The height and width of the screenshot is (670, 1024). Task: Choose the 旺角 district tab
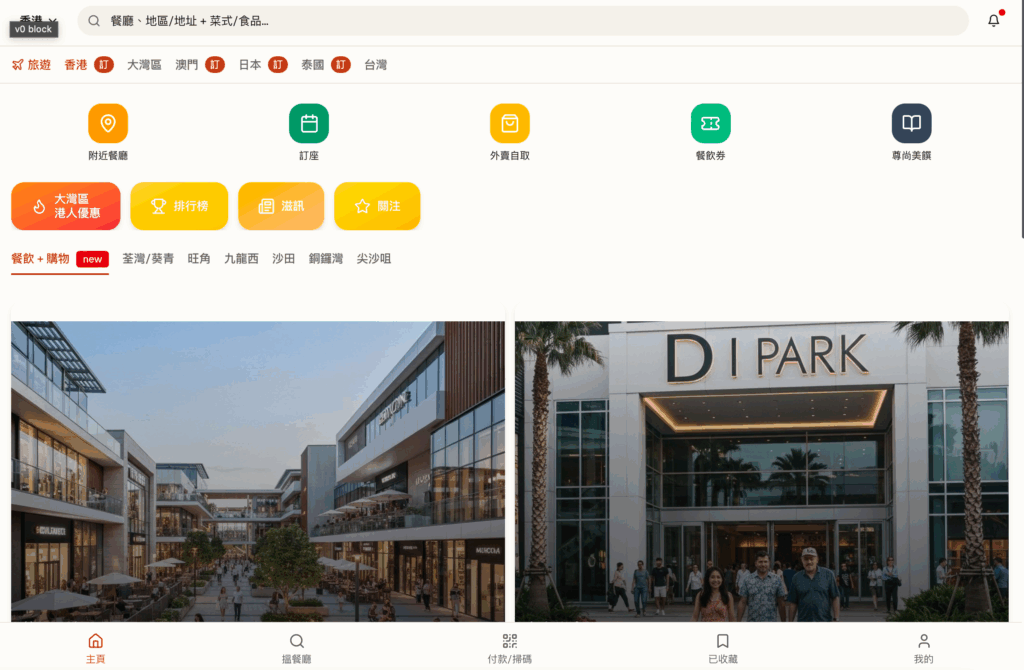coord(199,259)
